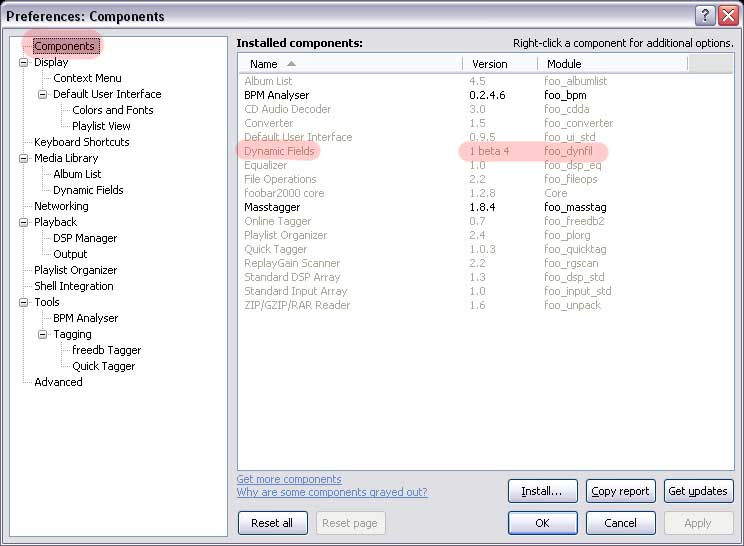Select Tools in the tree
This screenshot has height=546, width=744.
pos(46,302)
